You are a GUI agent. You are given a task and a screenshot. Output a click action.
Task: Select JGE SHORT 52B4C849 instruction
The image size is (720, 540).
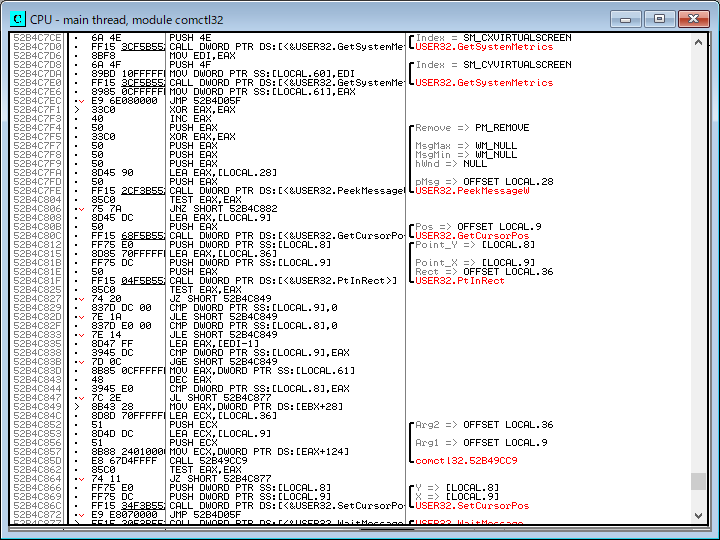(x=223, y=362)
